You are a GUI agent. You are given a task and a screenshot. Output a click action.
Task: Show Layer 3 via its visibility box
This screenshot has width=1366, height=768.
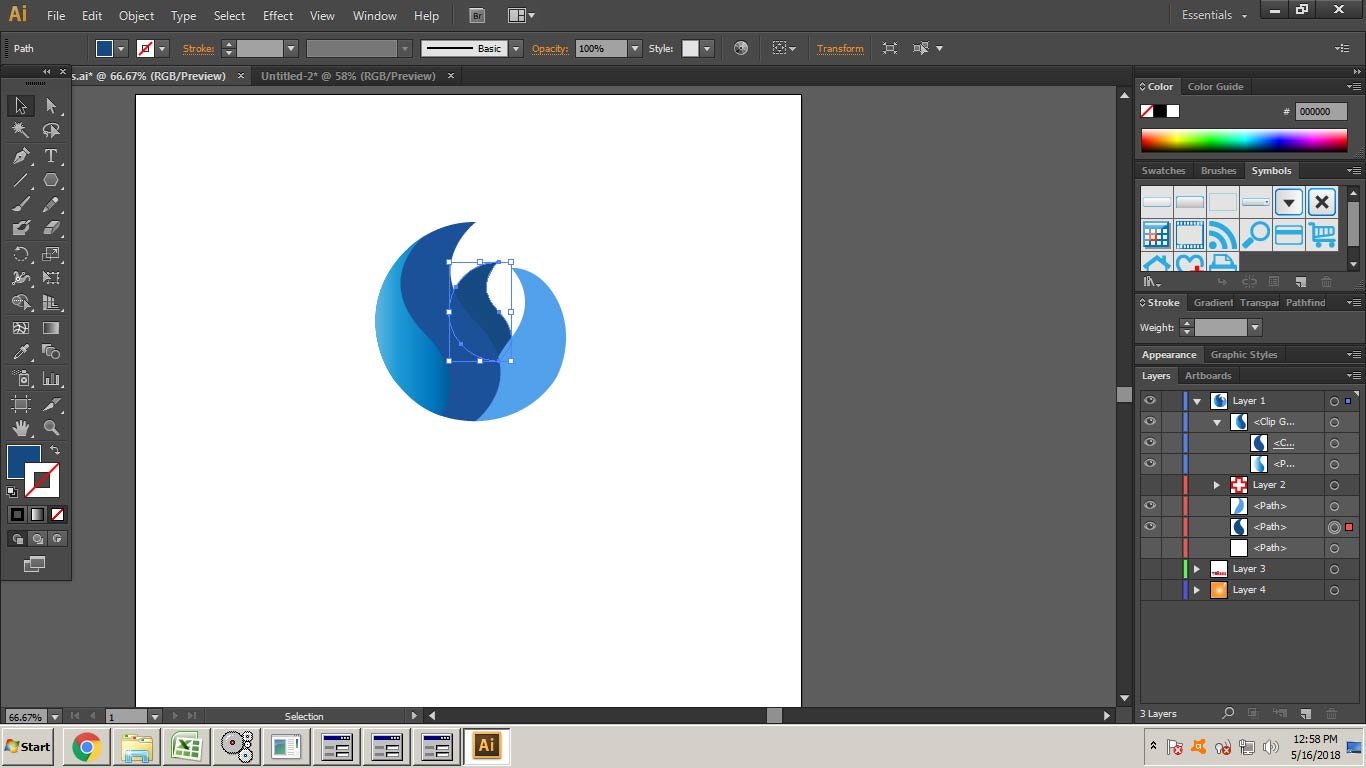(x=1150, y=568)
